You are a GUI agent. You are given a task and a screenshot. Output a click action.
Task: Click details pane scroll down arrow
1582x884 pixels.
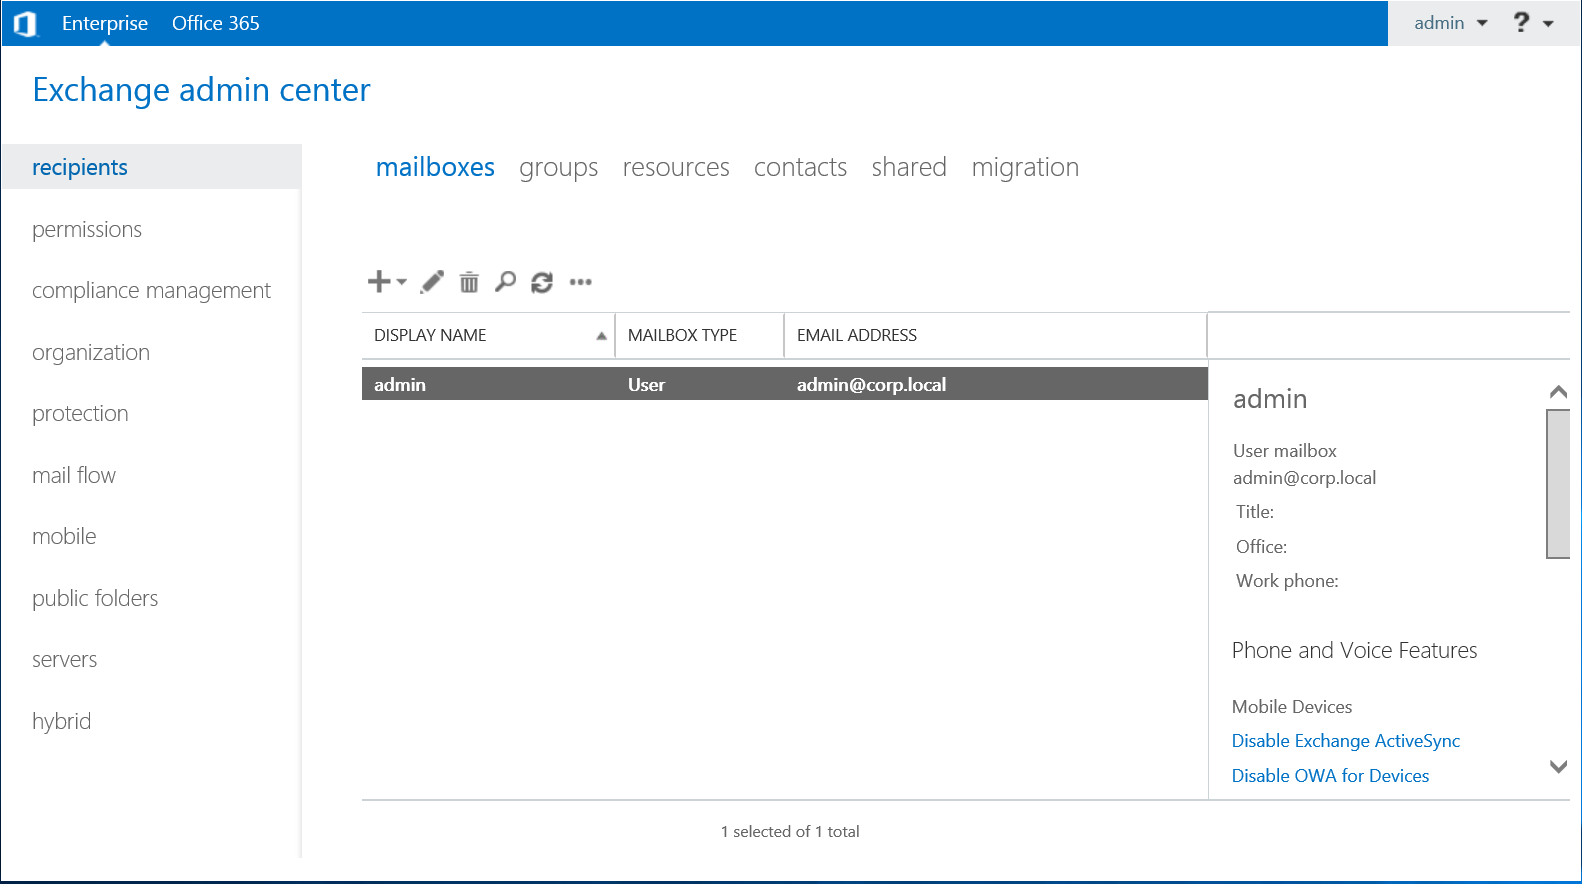coord(1558,767)
